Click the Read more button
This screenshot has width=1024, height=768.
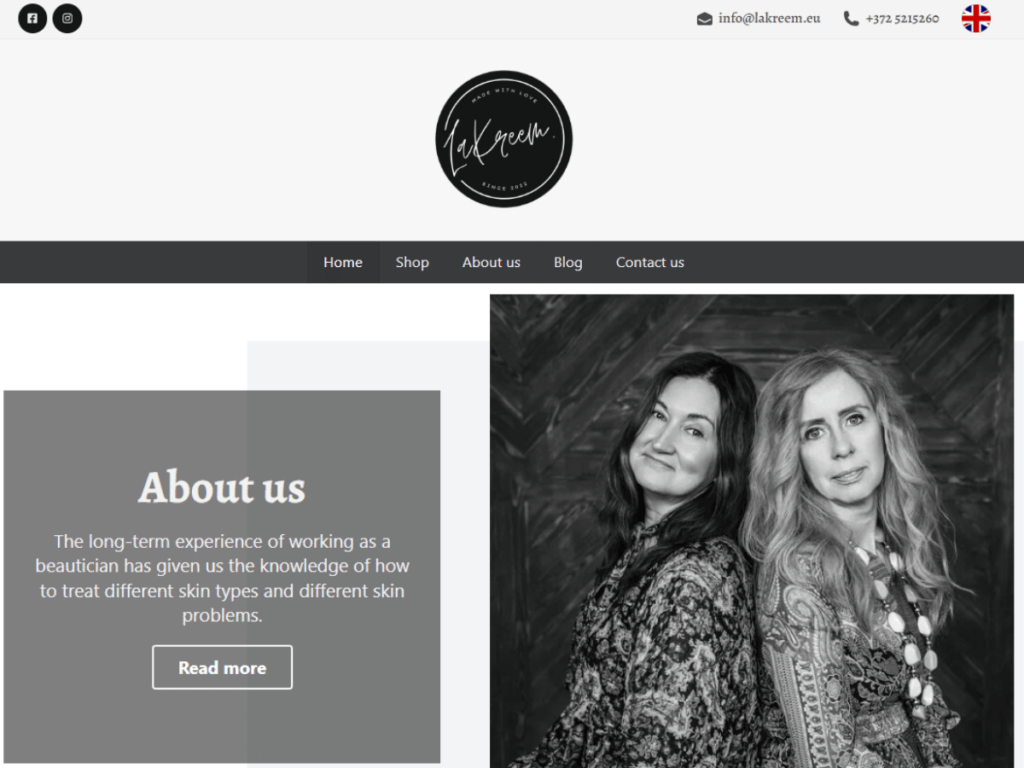[222, 667]
